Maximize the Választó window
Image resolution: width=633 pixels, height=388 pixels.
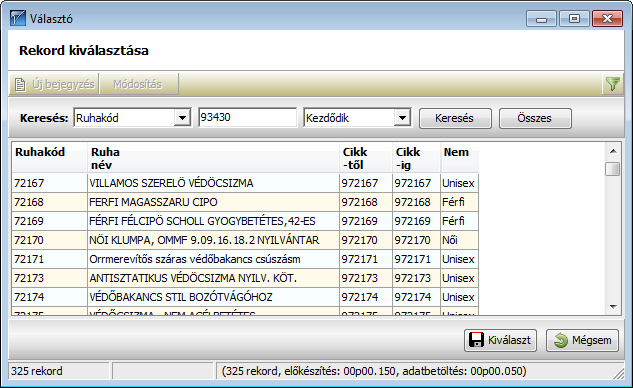(x=574, y=19)
